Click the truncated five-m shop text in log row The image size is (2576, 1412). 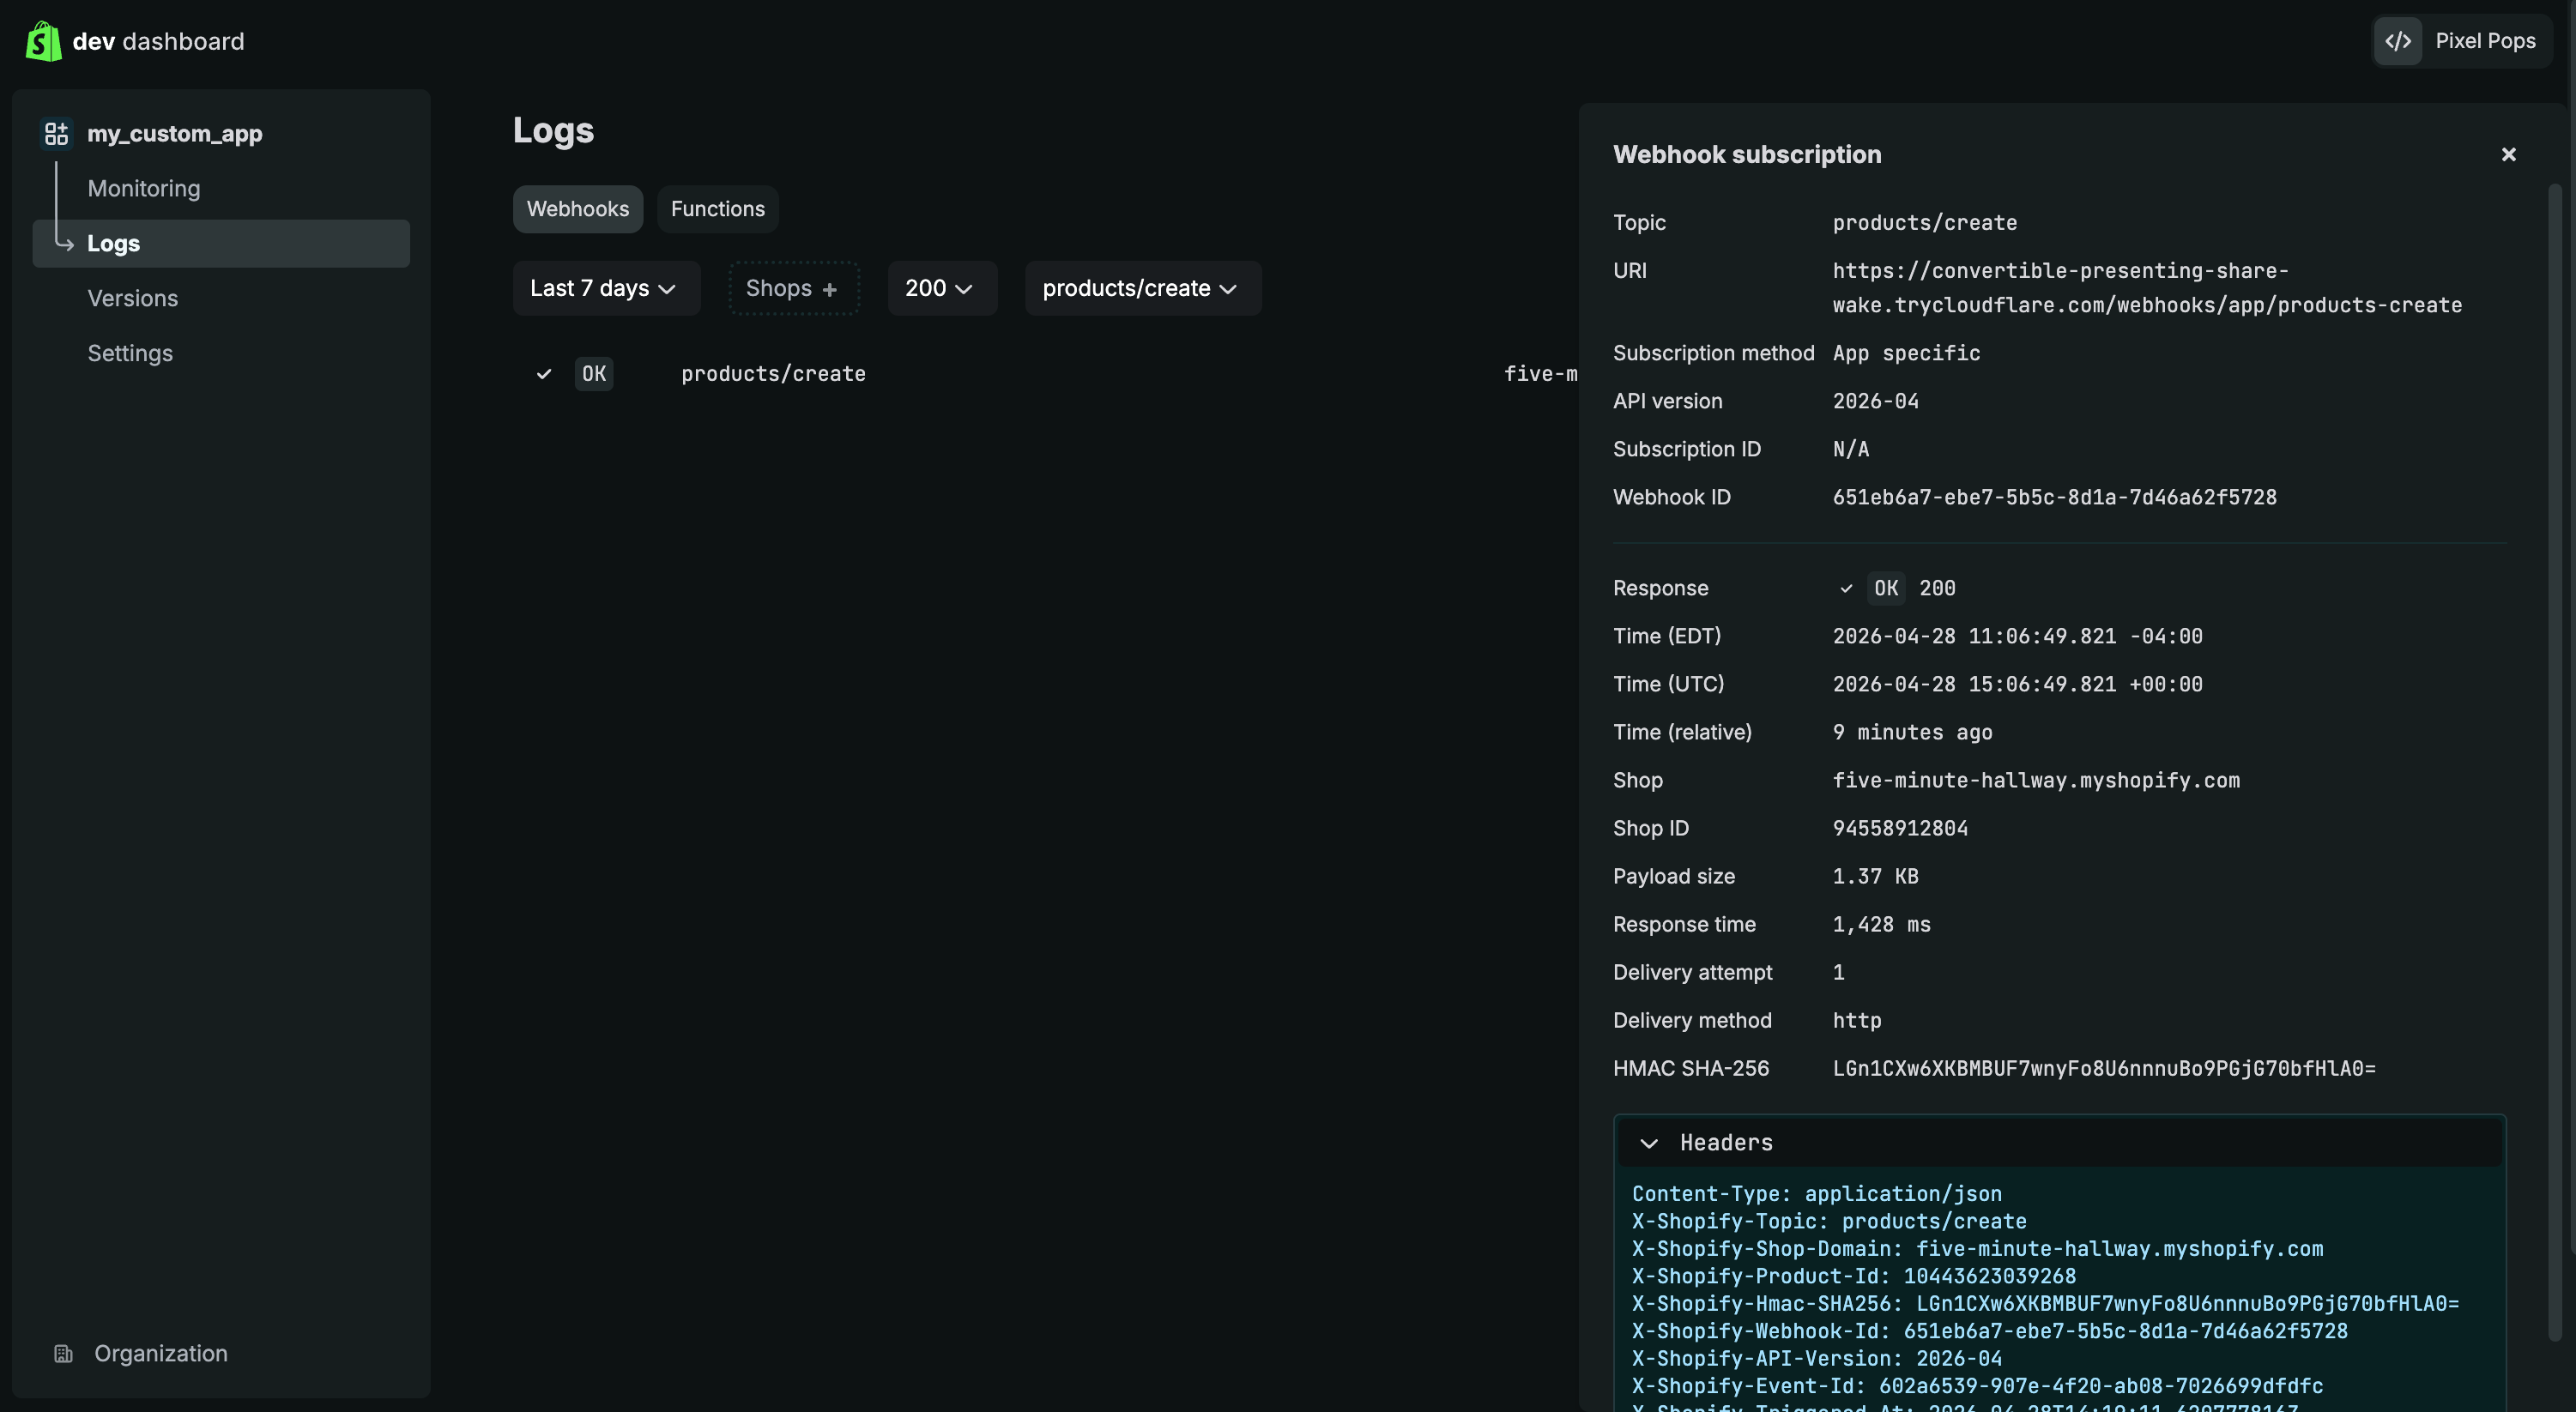tap(1540, 374)
